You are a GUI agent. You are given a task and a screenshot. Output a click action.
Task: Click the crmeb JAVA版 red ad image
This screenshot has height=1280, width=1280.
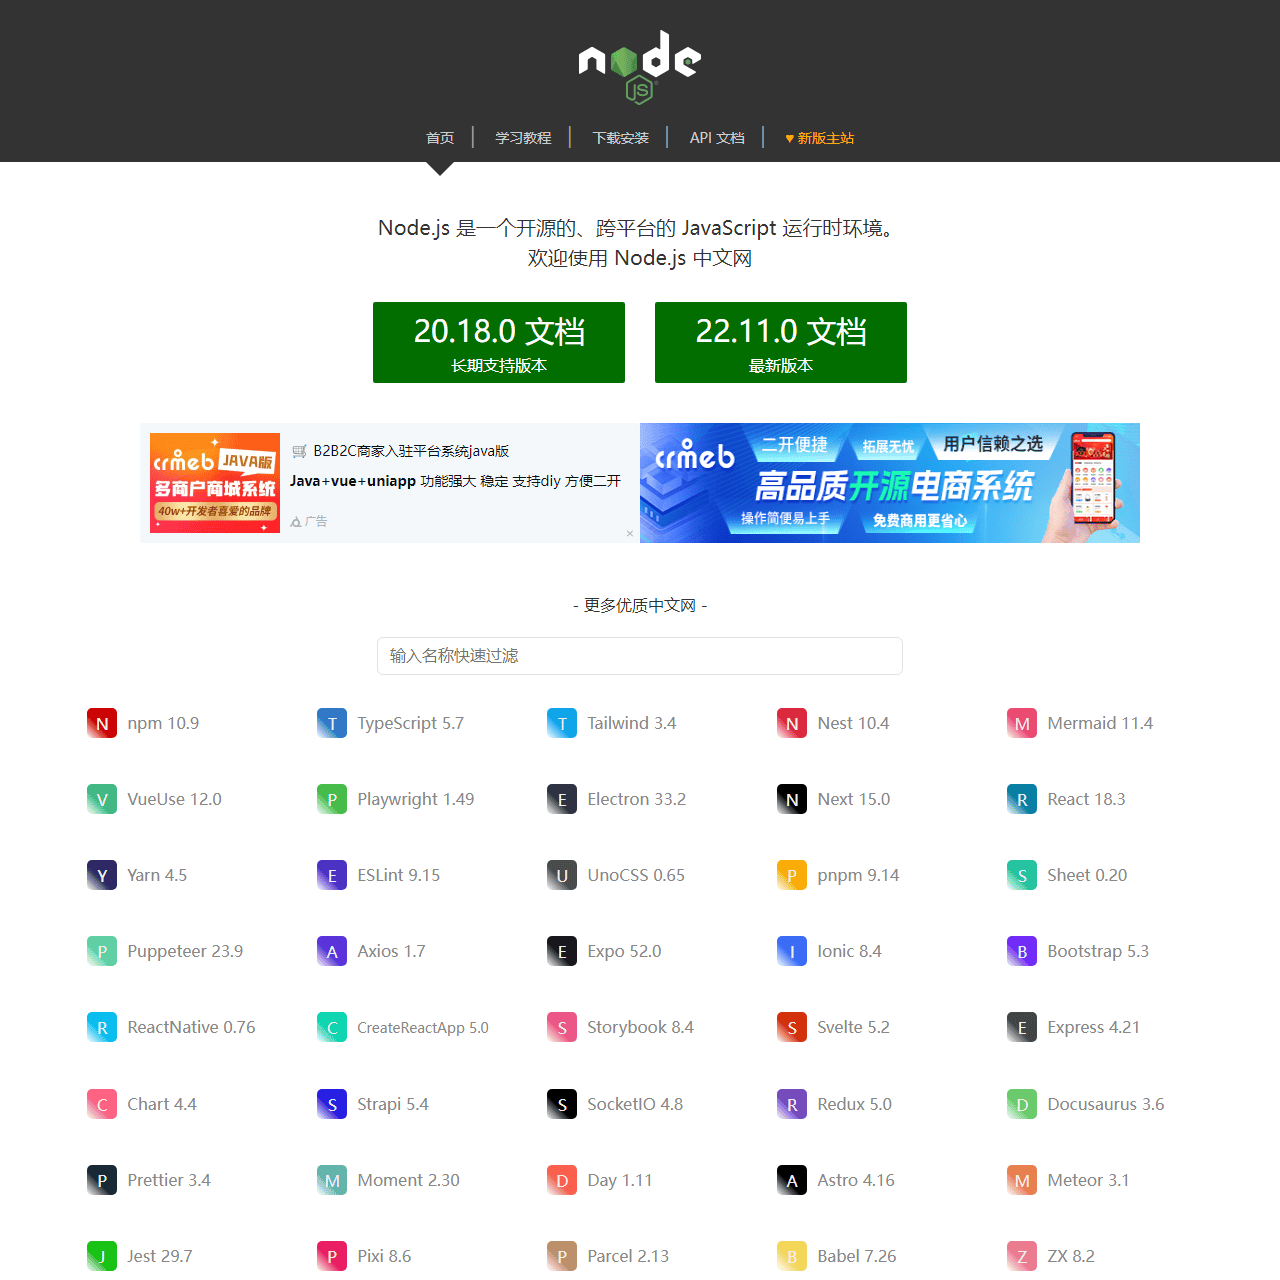215,483
